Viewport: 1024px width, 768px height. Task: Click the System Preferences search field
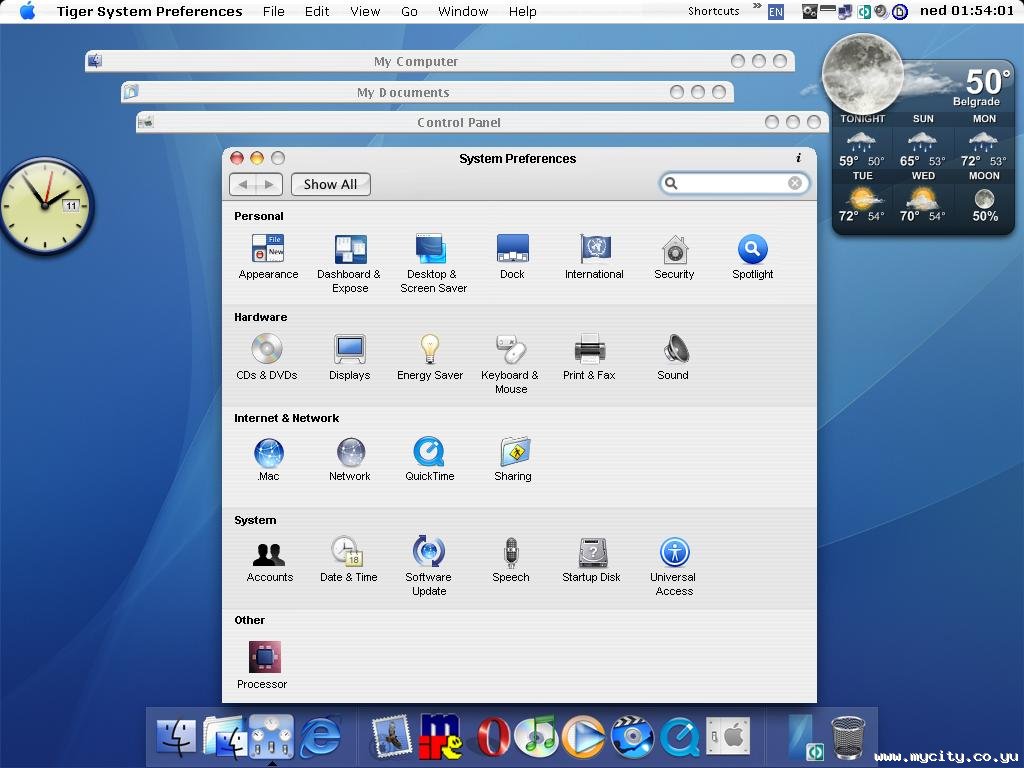coord(732,183)
